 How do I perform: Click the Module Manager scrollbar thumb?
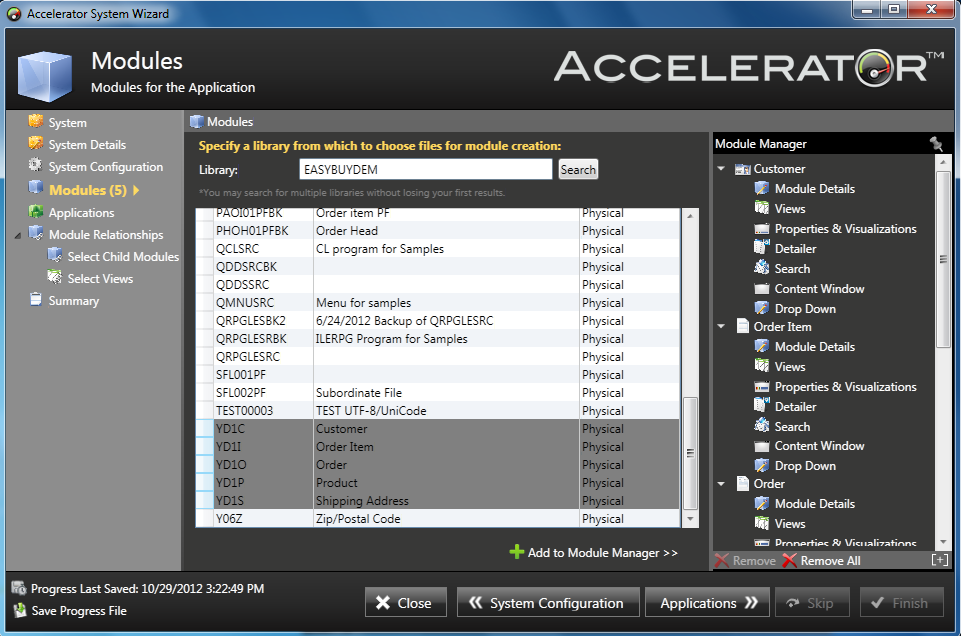point(943,259)
